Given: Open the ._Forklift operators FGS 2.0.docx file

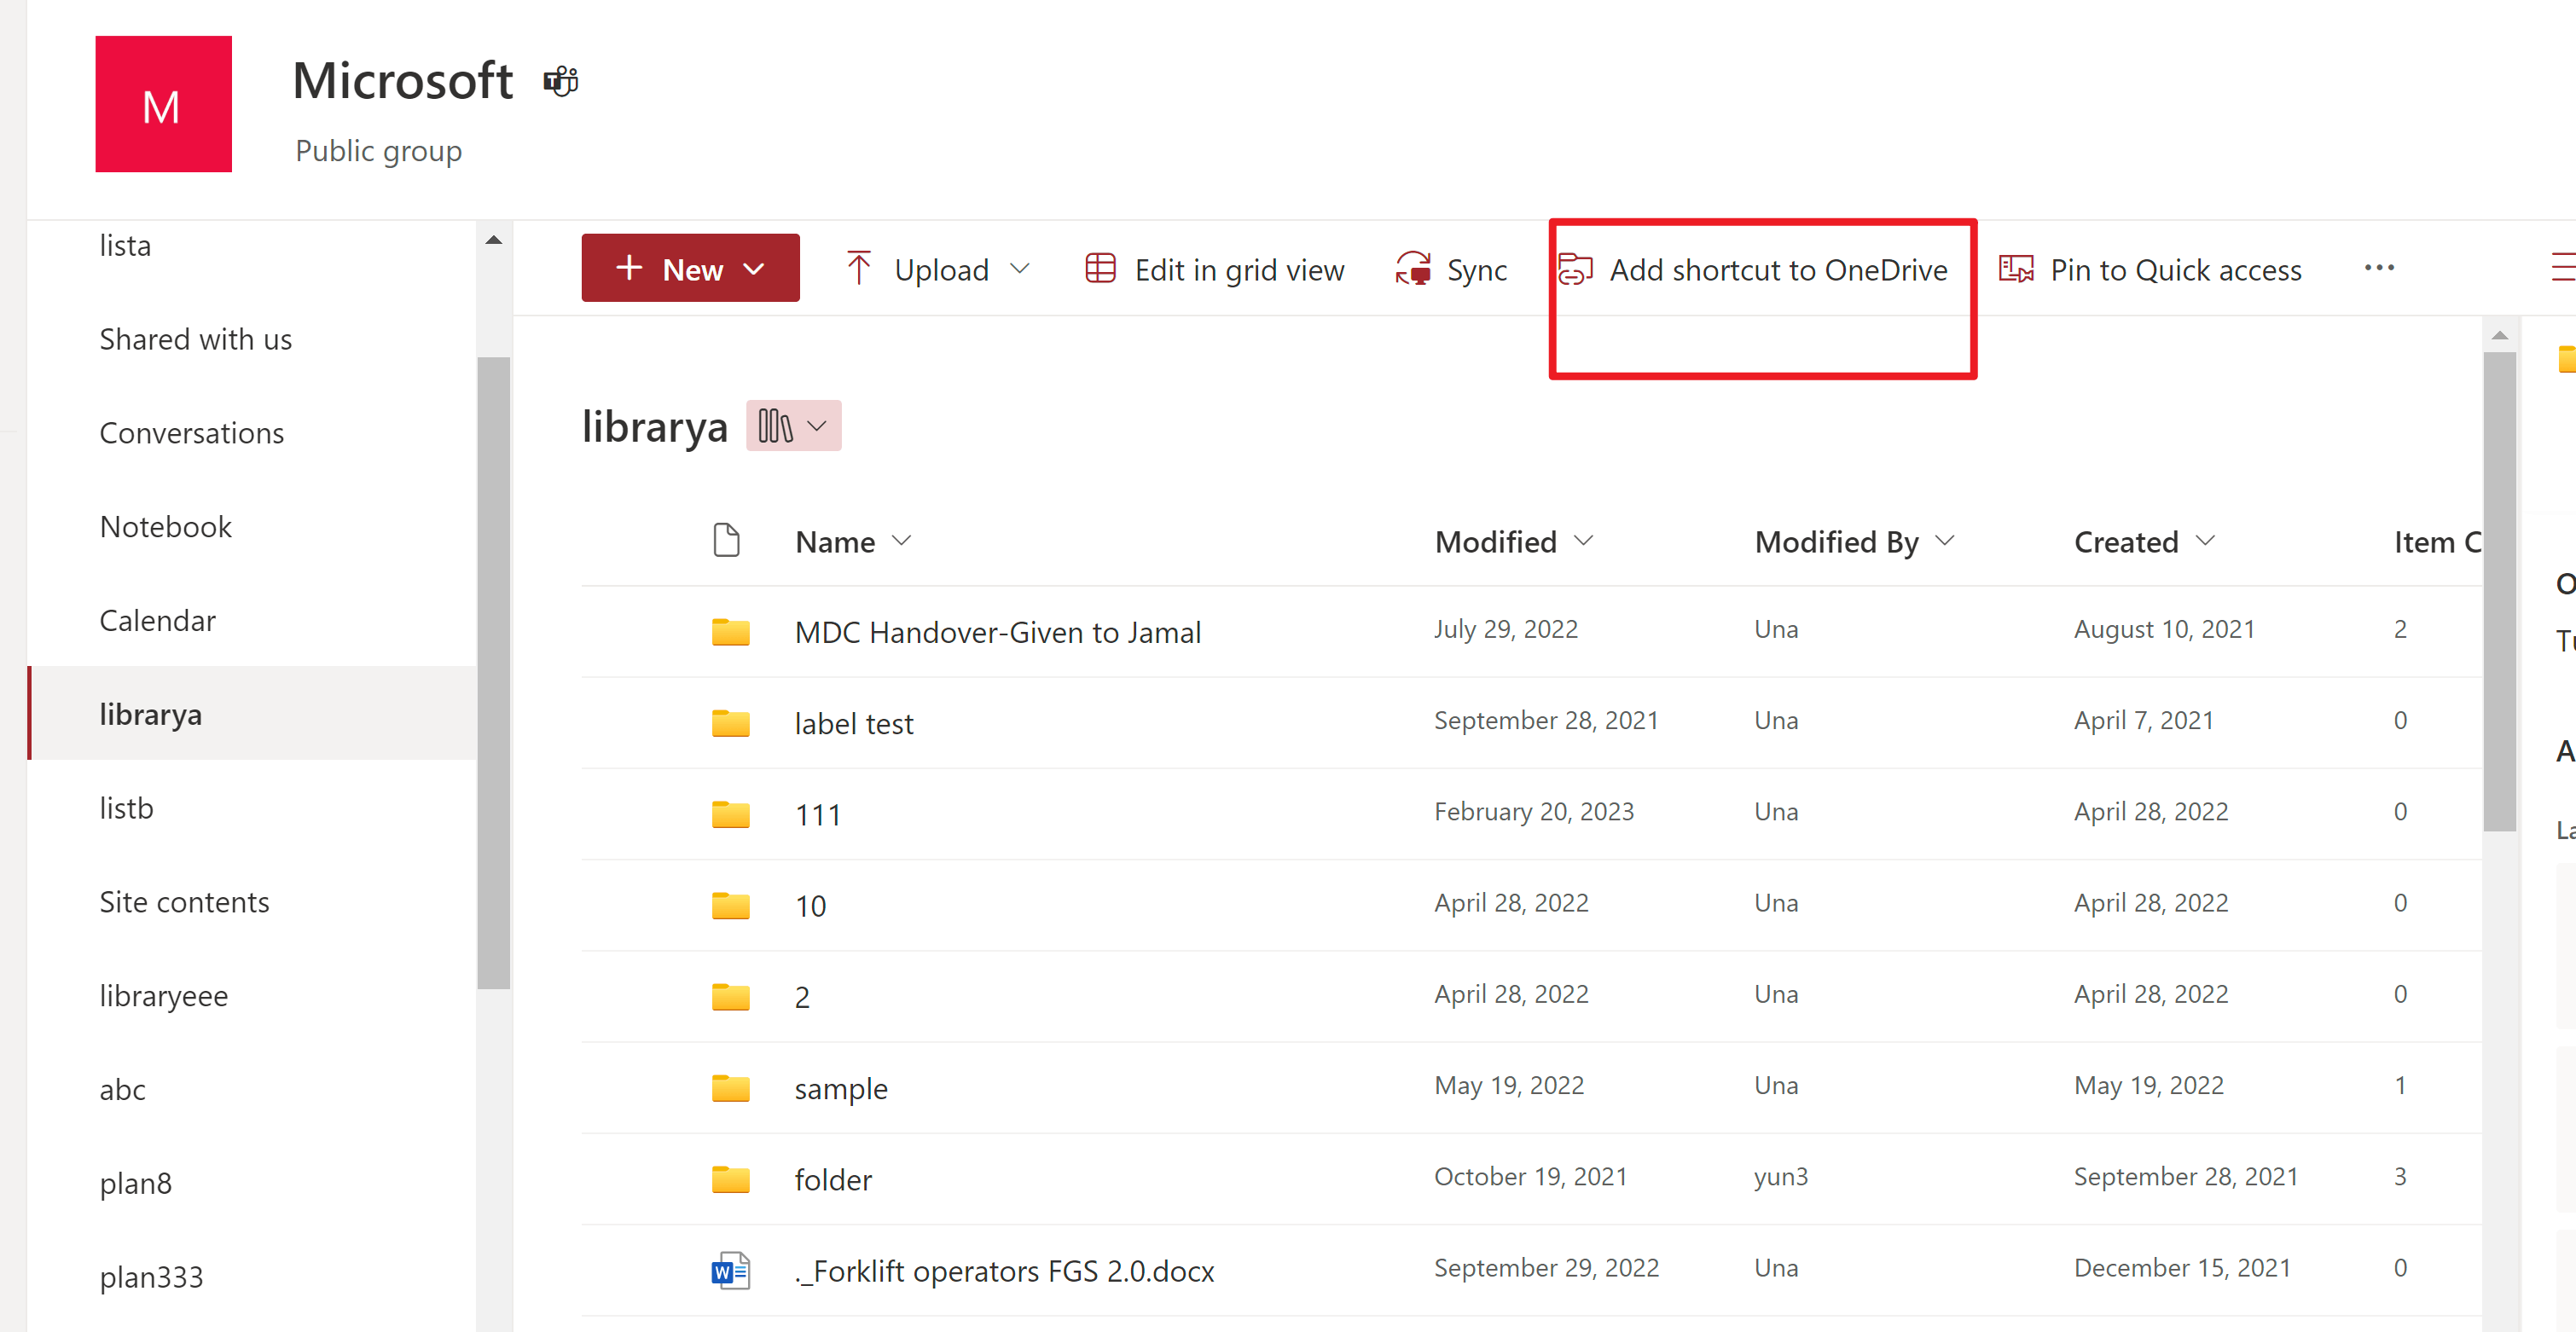Looking at the screenshot, I should coord(1005,1271).
